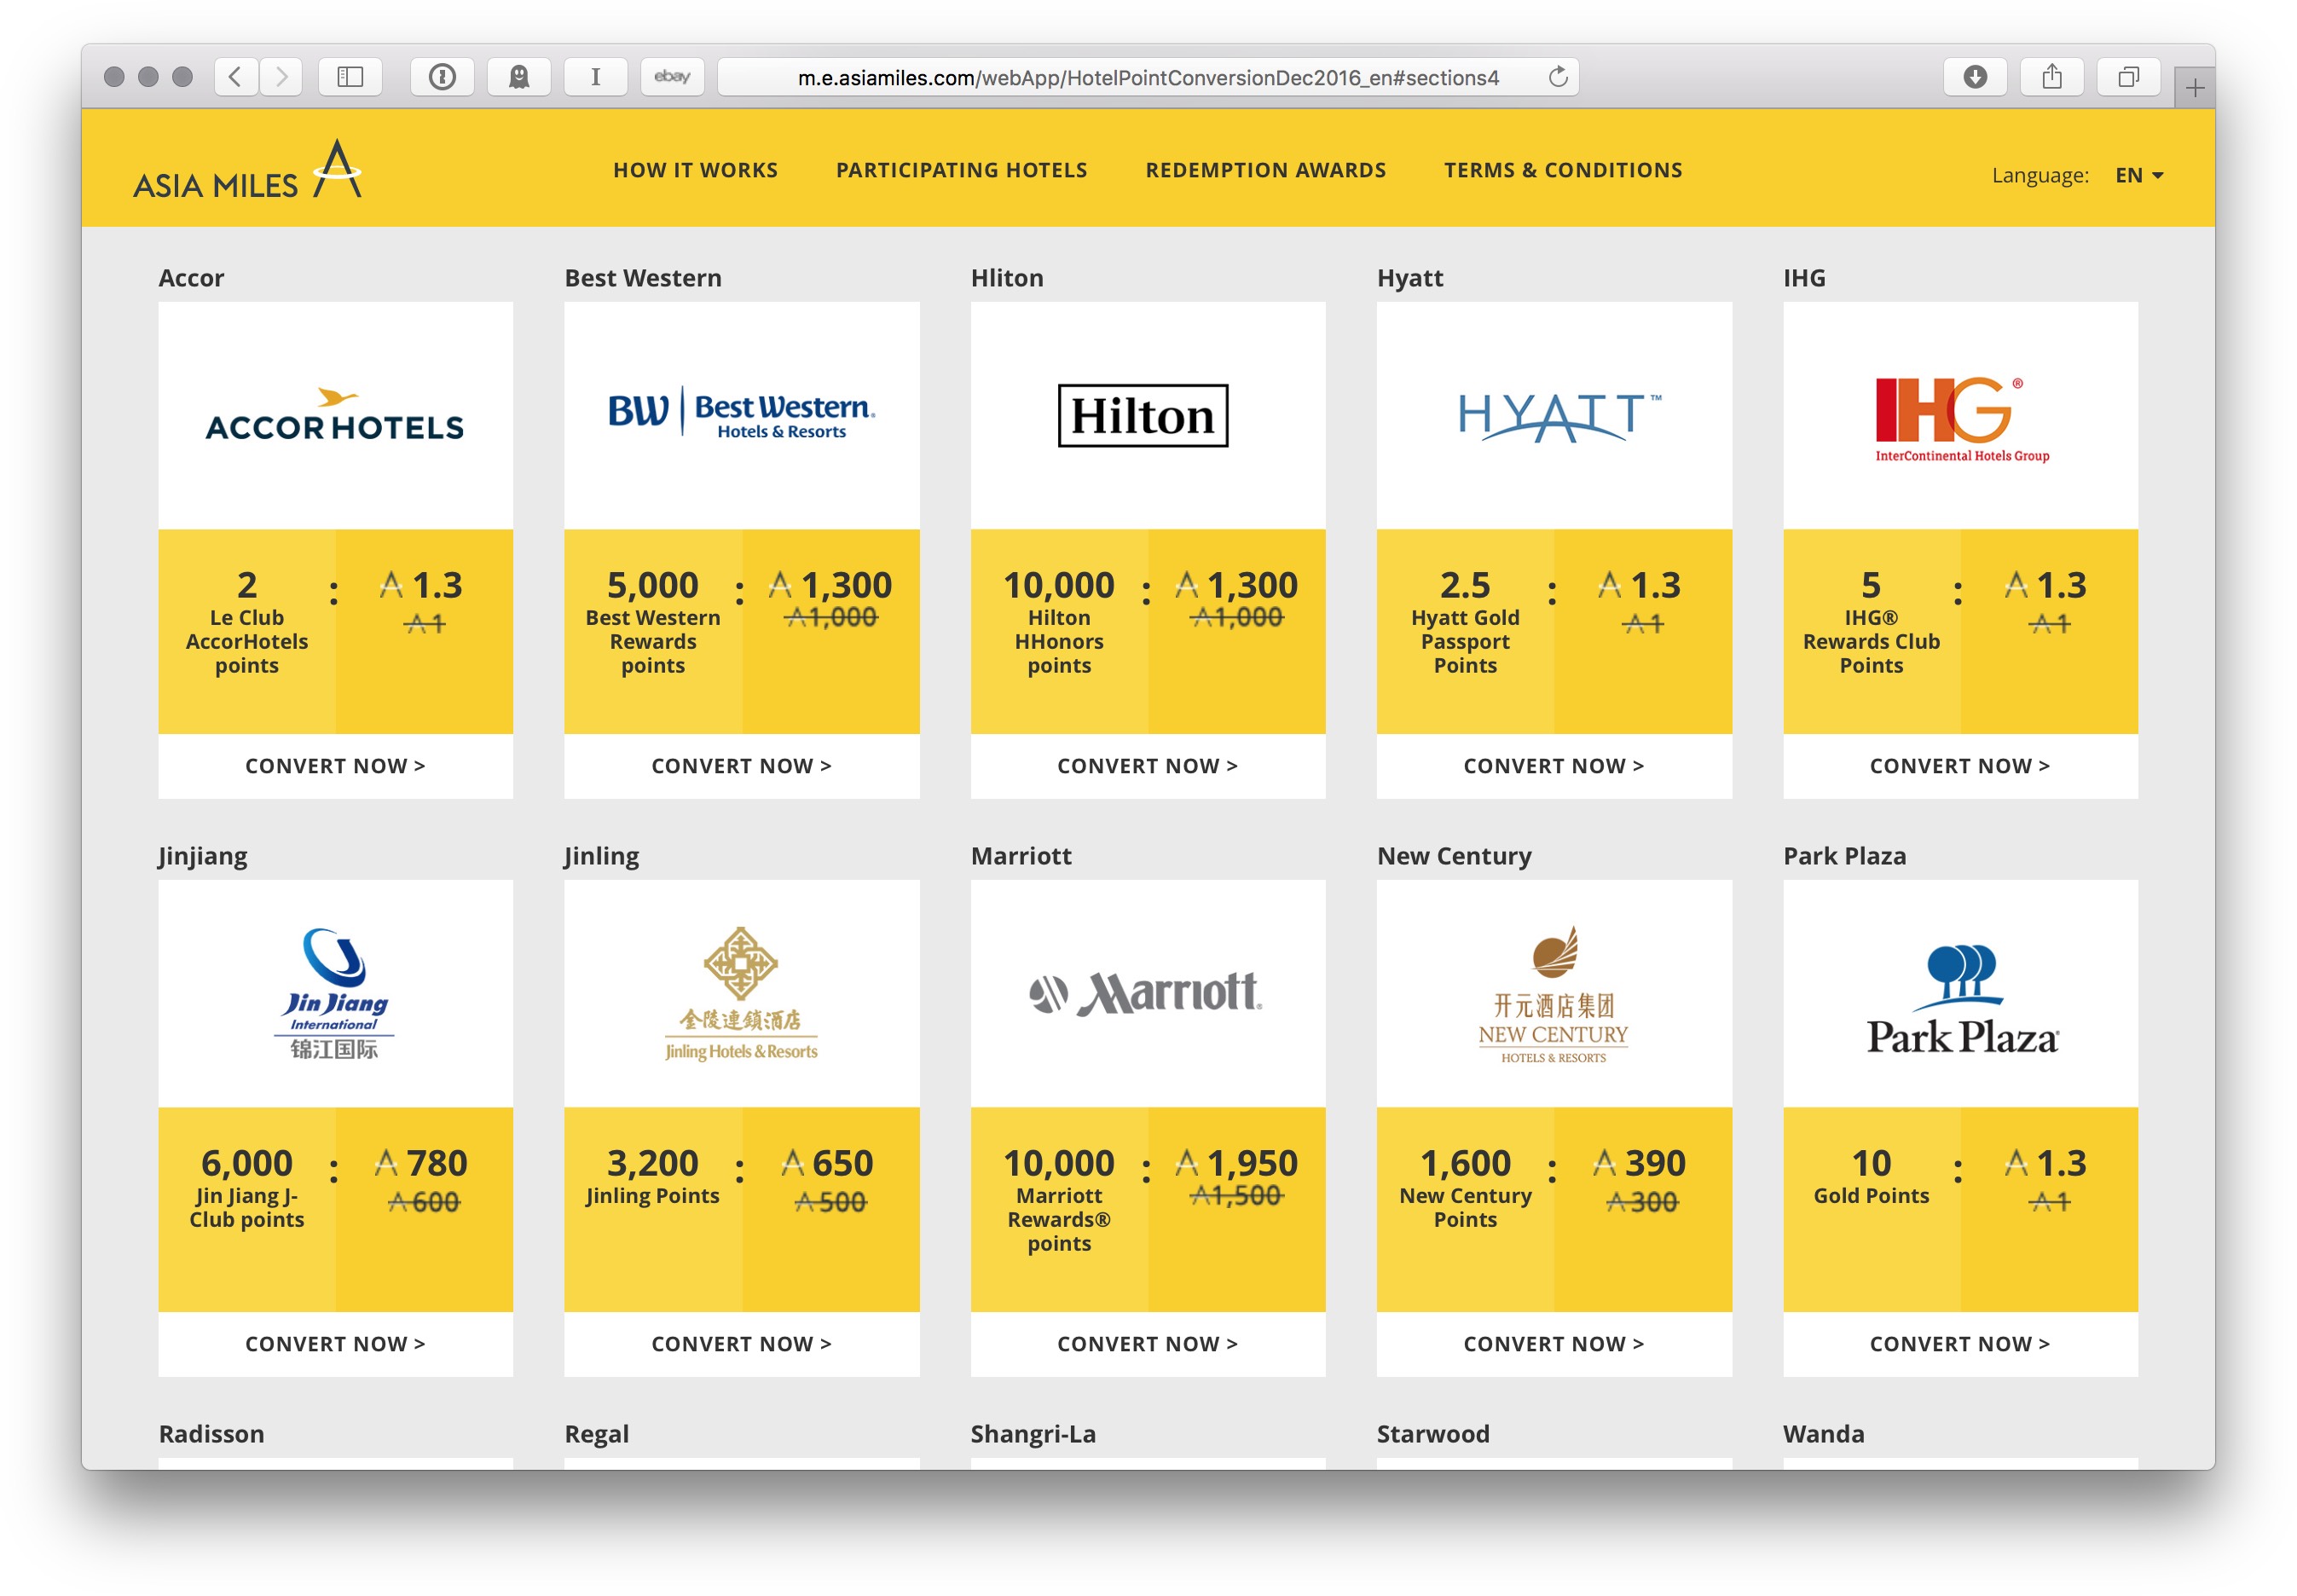The image size is (2297, 1596).
Task: Click the Safari address bar URL
Action: (1147, 77)
